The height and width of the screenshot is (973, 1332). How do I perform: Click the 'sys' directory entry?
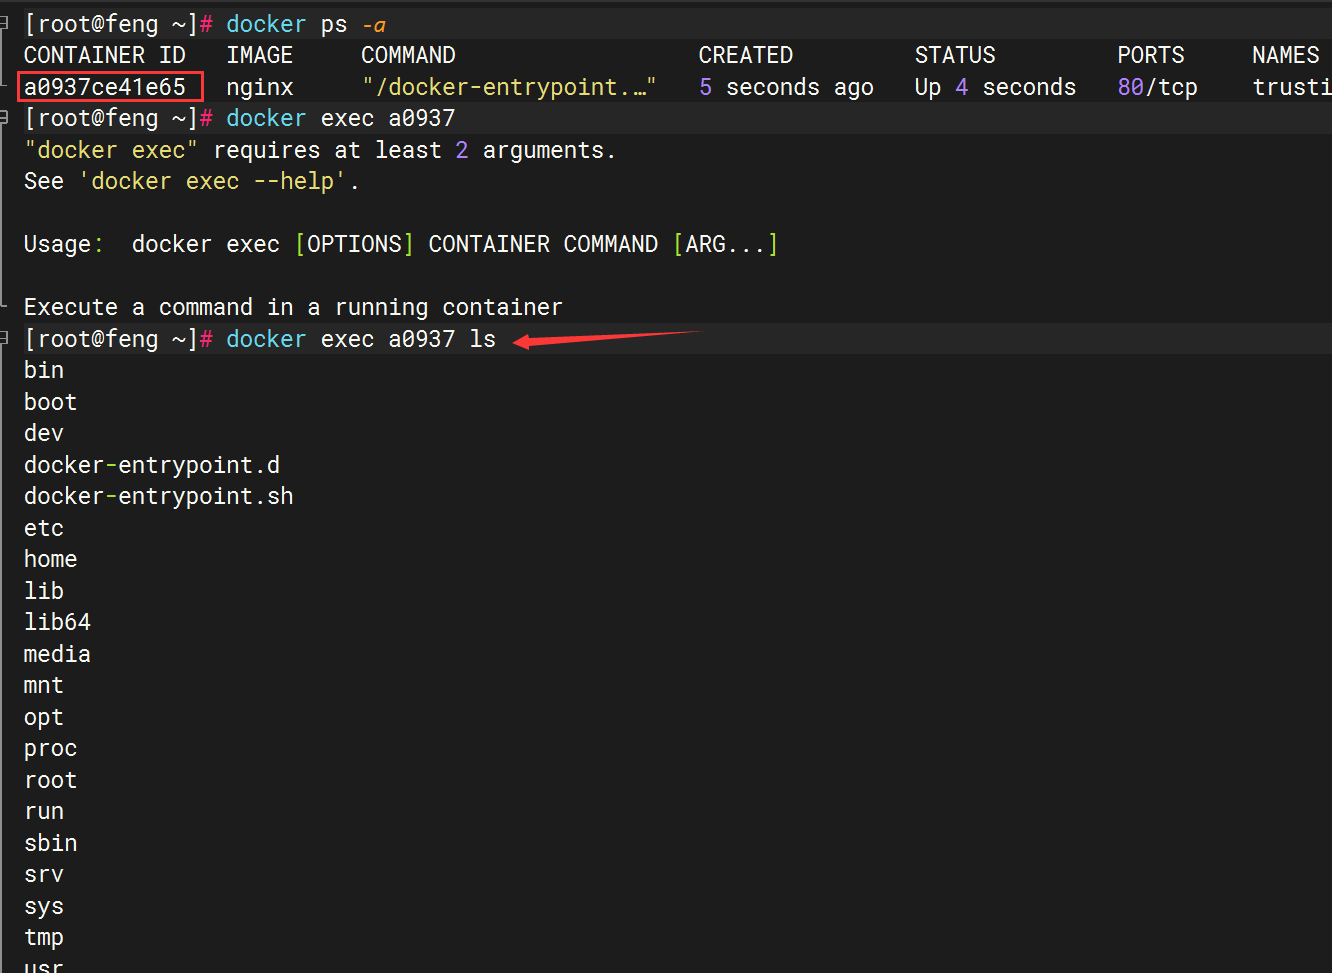[44, 907]
